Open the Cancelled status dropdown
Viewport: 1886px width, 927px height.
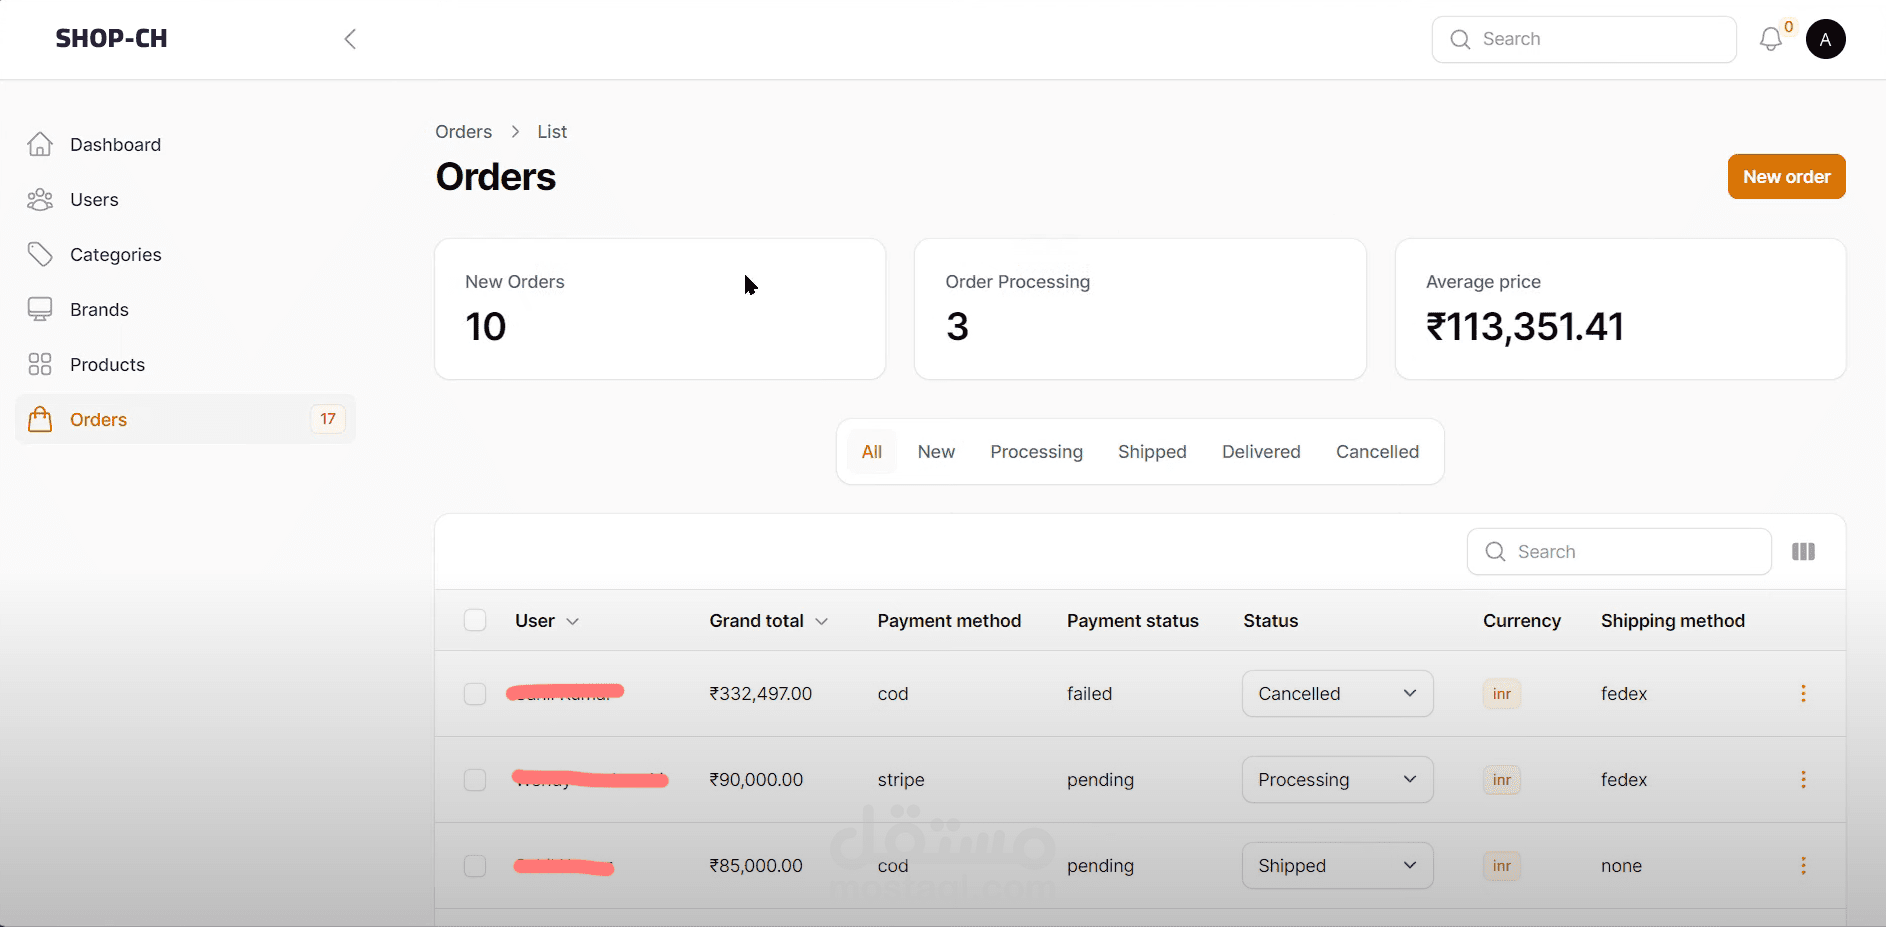tap(1337, 694)
